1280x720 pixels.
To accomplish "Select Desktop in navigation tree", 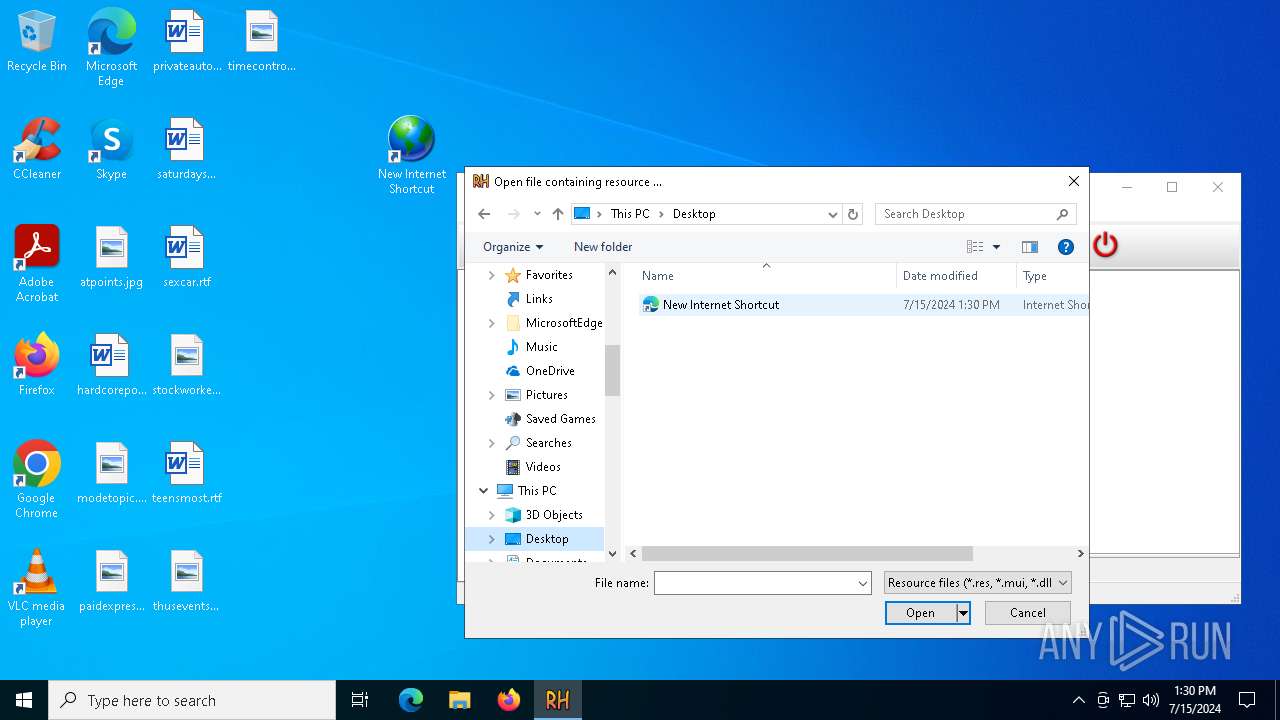I will [x=545, y=539].
